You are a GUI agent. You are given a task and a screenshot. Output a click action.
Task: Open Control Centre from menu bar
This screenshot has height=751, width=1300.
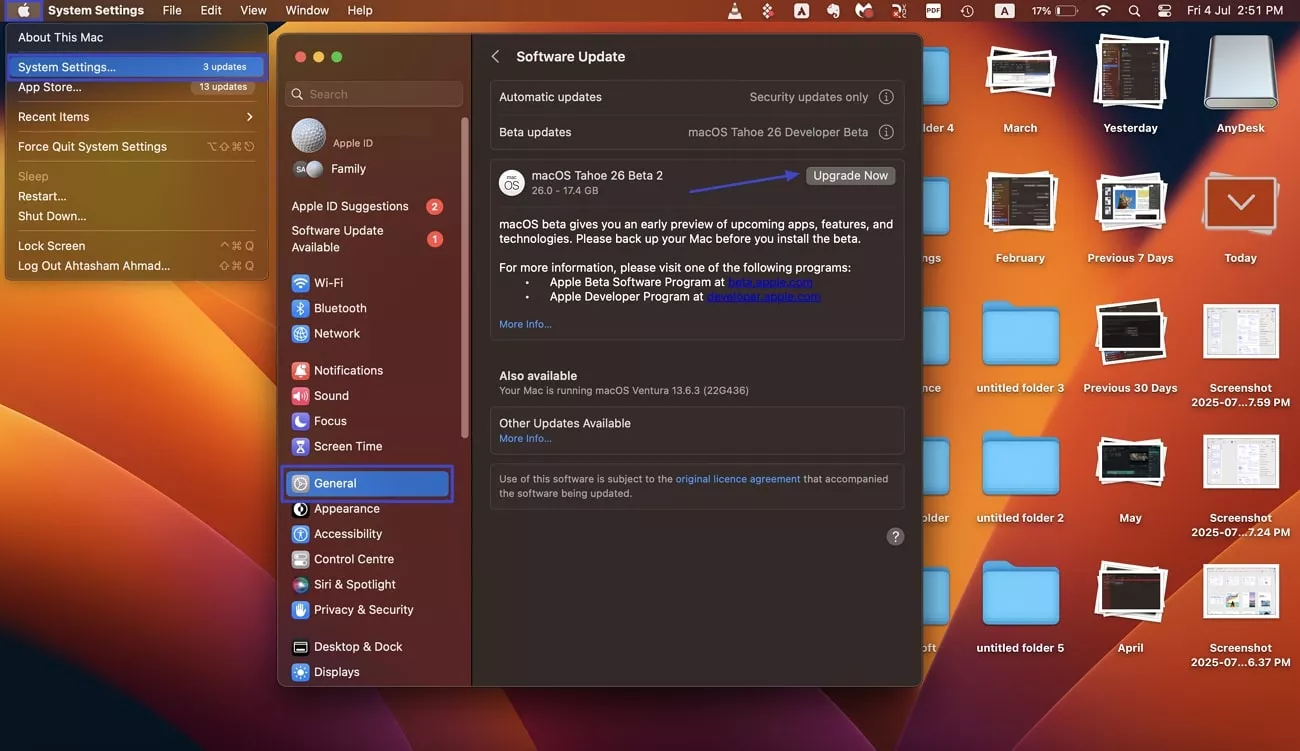pyautogui.click(x=1163, y=11)
